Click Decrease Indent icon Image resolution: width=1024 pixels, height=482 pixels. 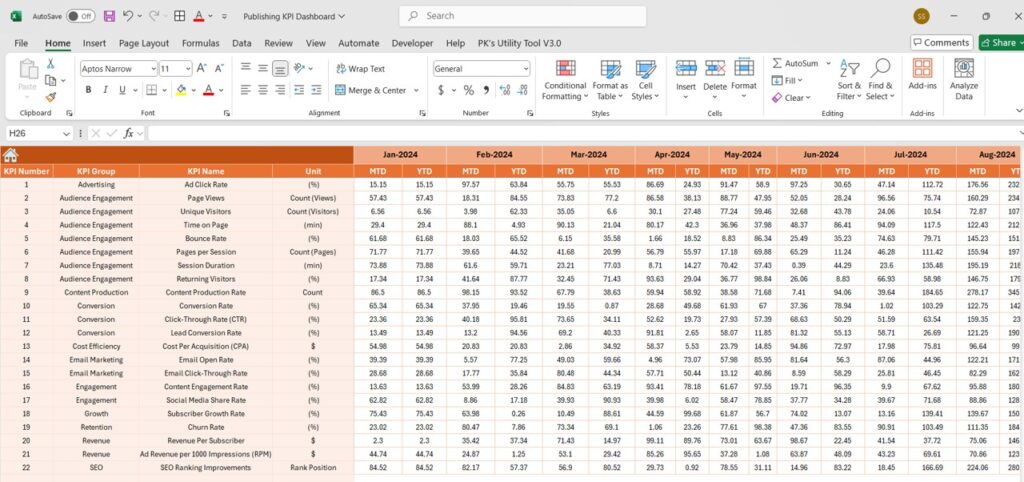tap(299, 90)
